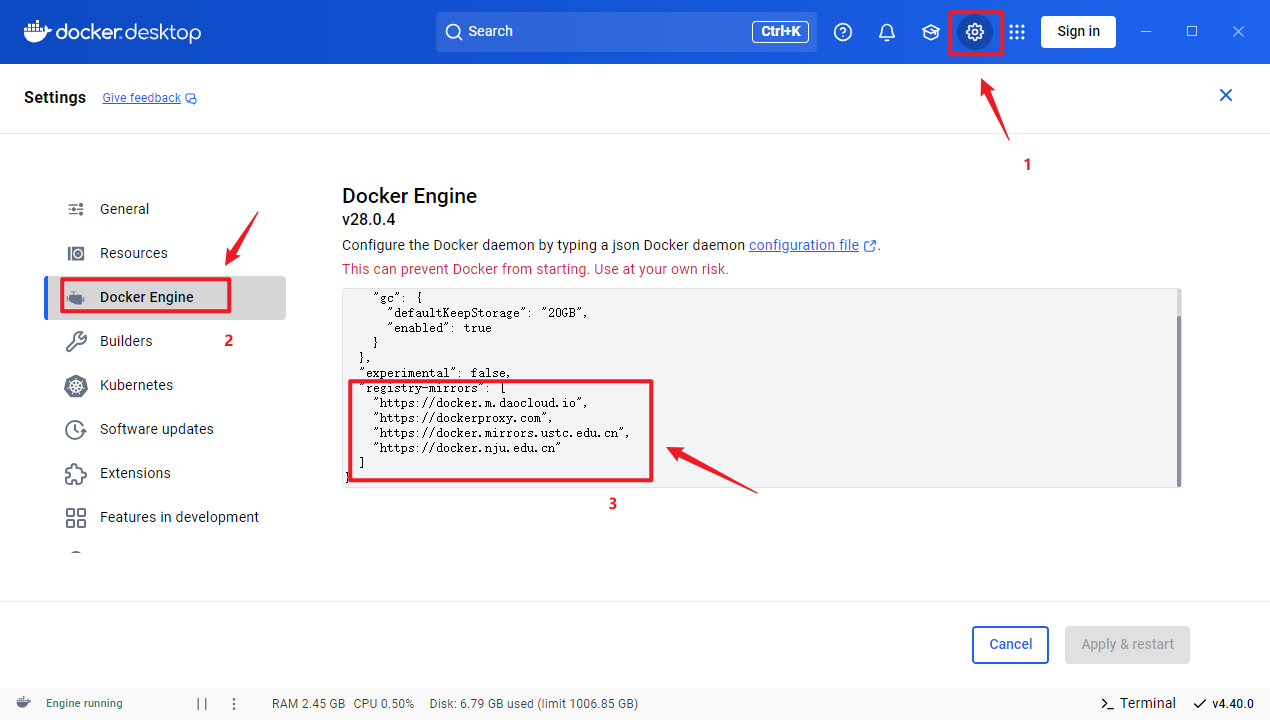Select Docker Engine in settings sidebar
Screen dimensions: 1270x720
165,297
